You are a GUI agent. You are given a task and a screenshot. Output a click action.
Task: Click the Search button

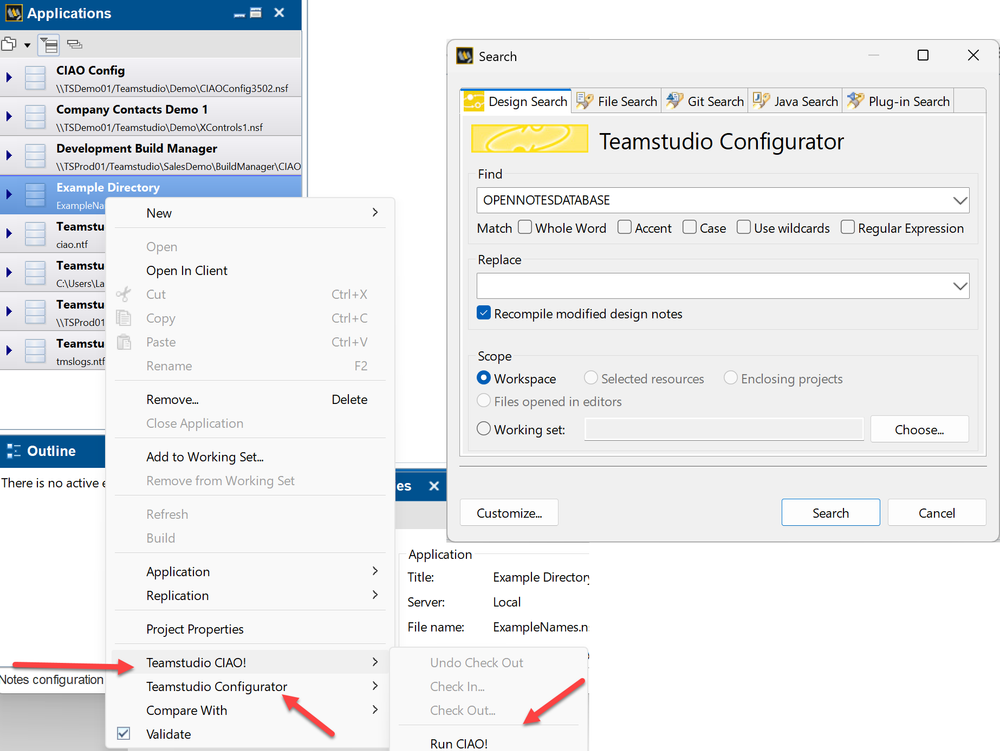(x=830, y=513)
